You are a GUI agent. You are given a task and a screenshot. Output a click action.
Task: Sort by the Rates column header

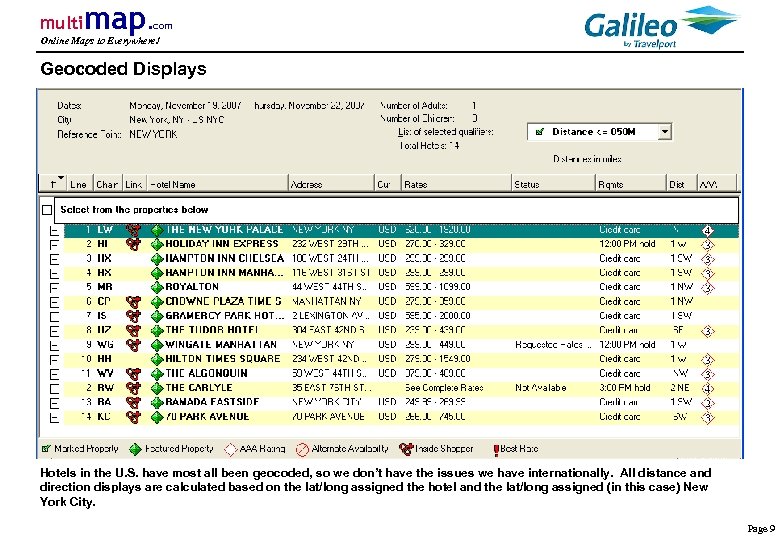pos(456,184)
